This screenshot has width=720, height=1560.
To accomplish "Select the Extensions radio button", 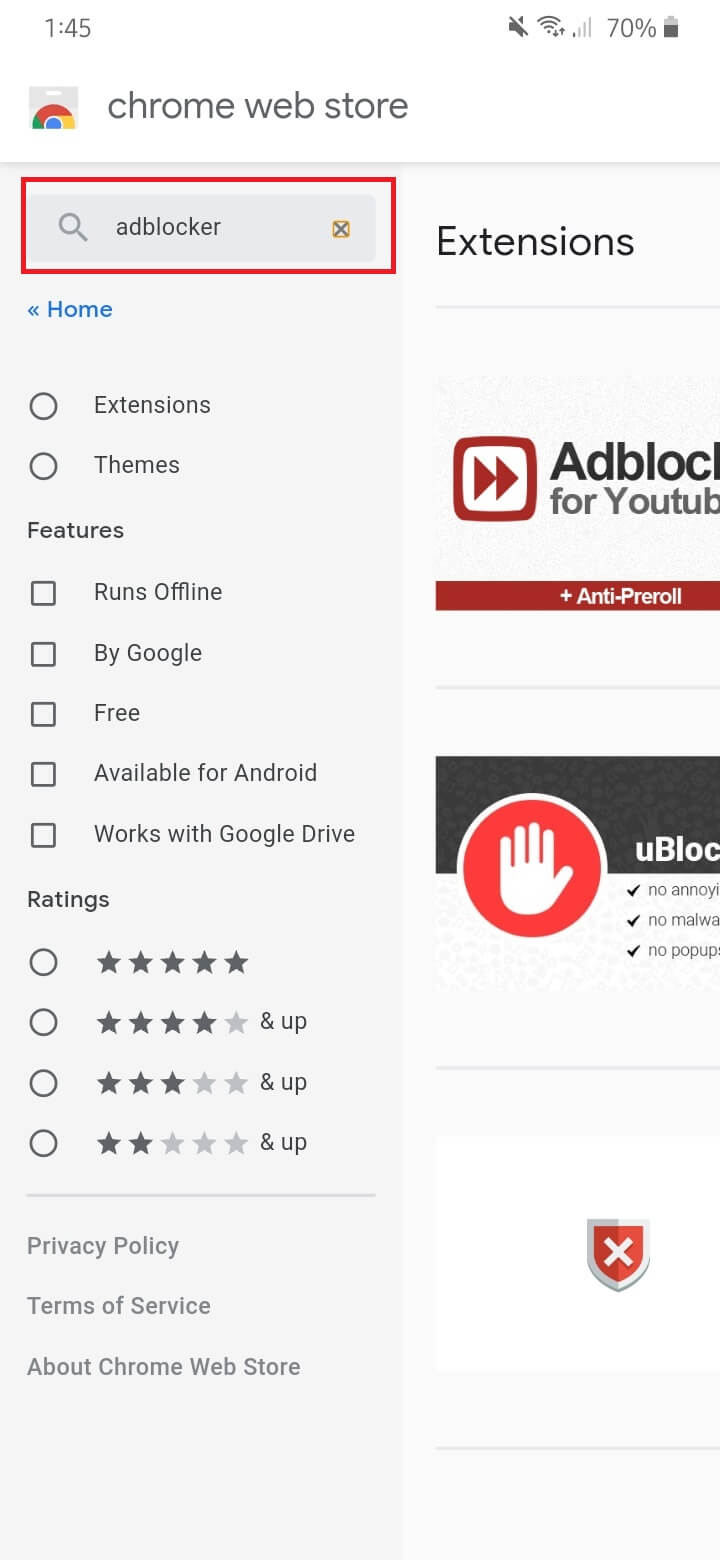I will coord(44,406).
